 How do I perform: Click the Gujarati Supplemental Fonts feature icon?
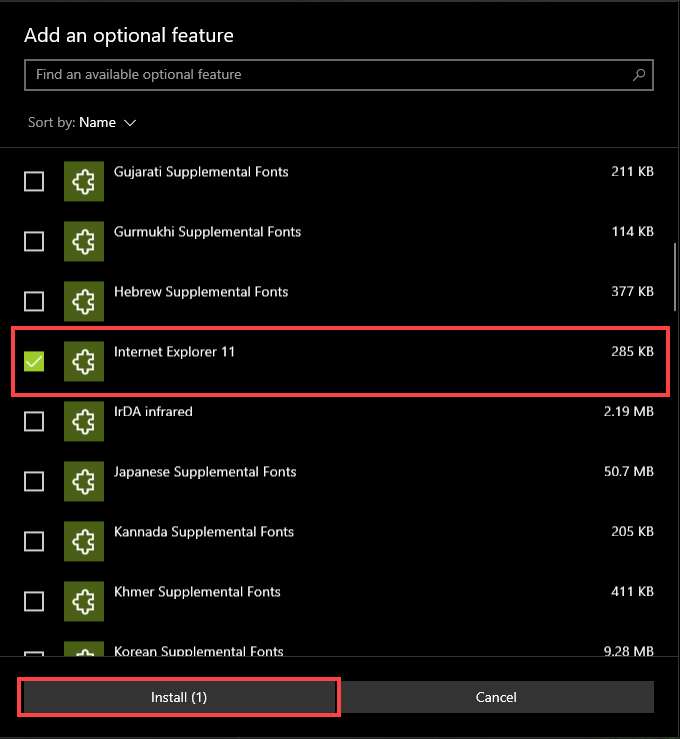[84, 181]
